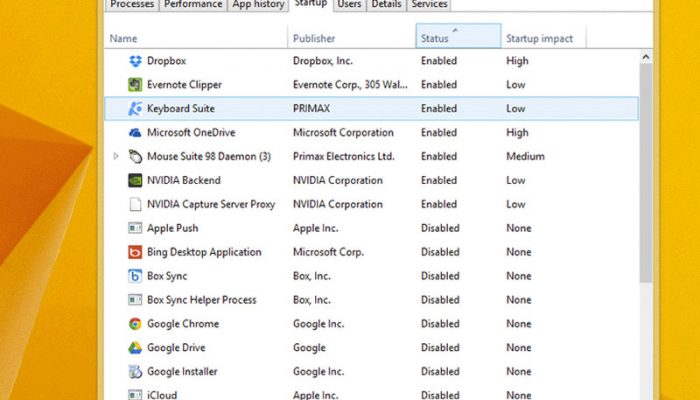Select the NVIDIA Capture Server Proxy entry
Viewport: 700px width, 400px height.
pyautogui.click(x=211, y=204)
